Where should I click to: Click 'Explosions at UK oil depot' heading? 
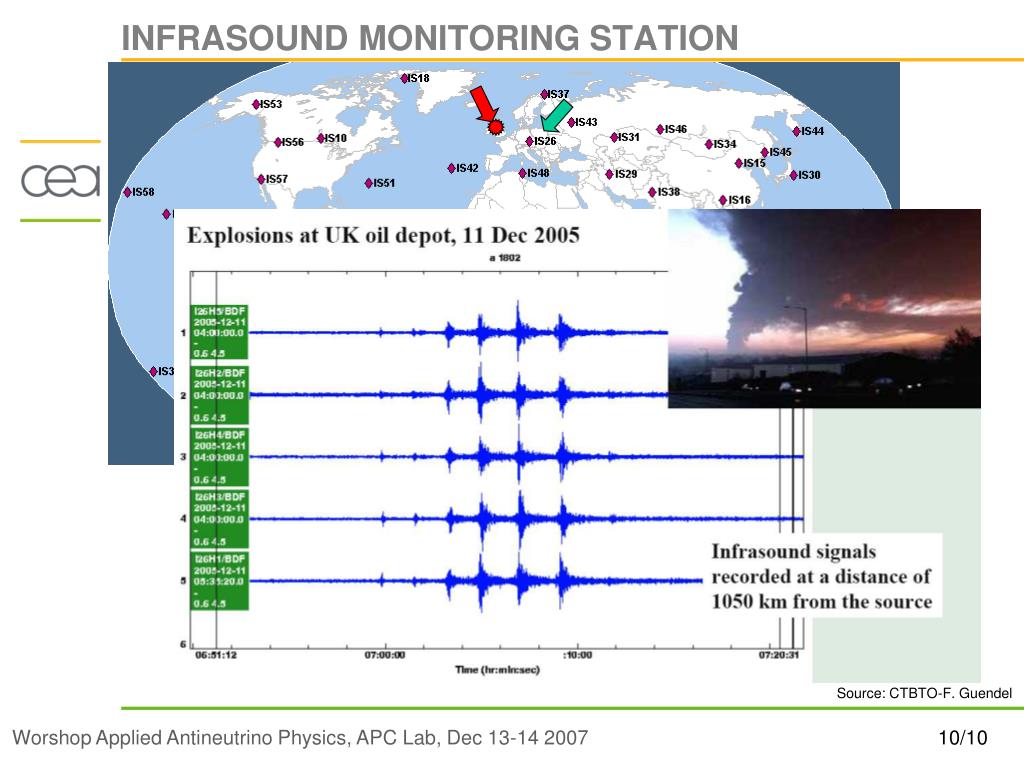(383, 235)
